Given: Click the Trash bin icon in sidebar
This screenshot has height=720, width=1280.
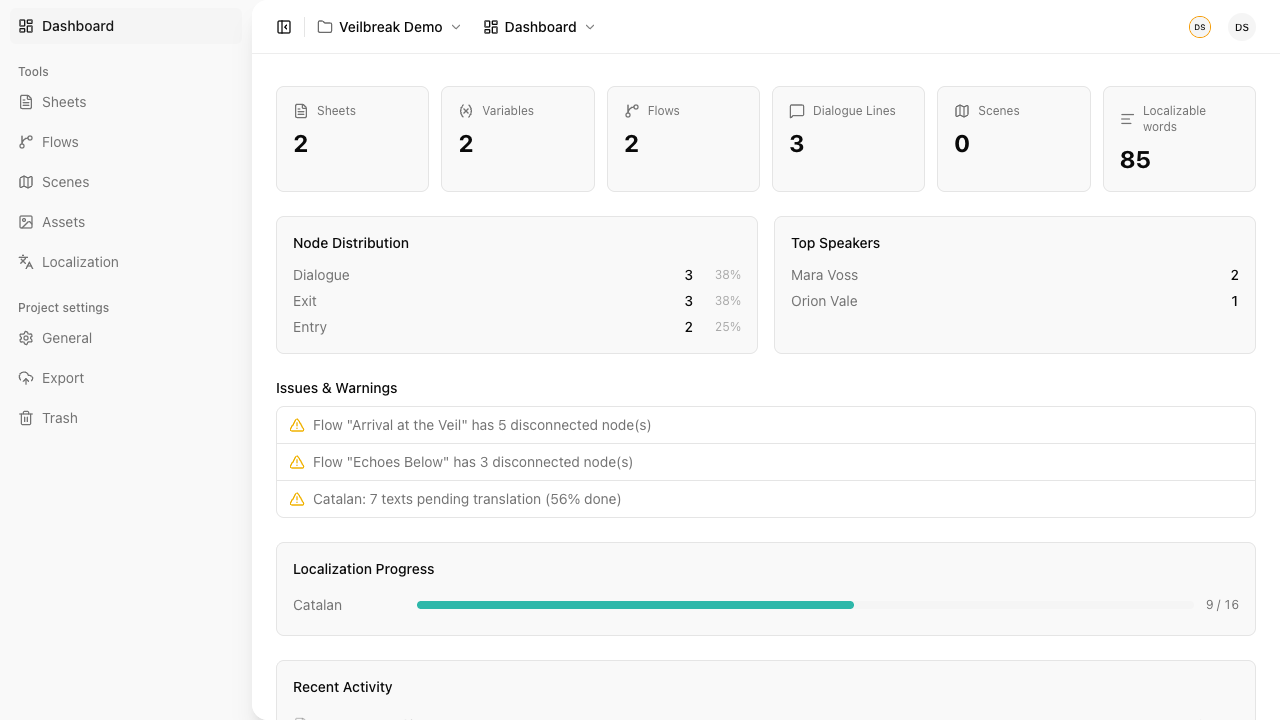Looking at the screenshot, I should coord(26,418).
